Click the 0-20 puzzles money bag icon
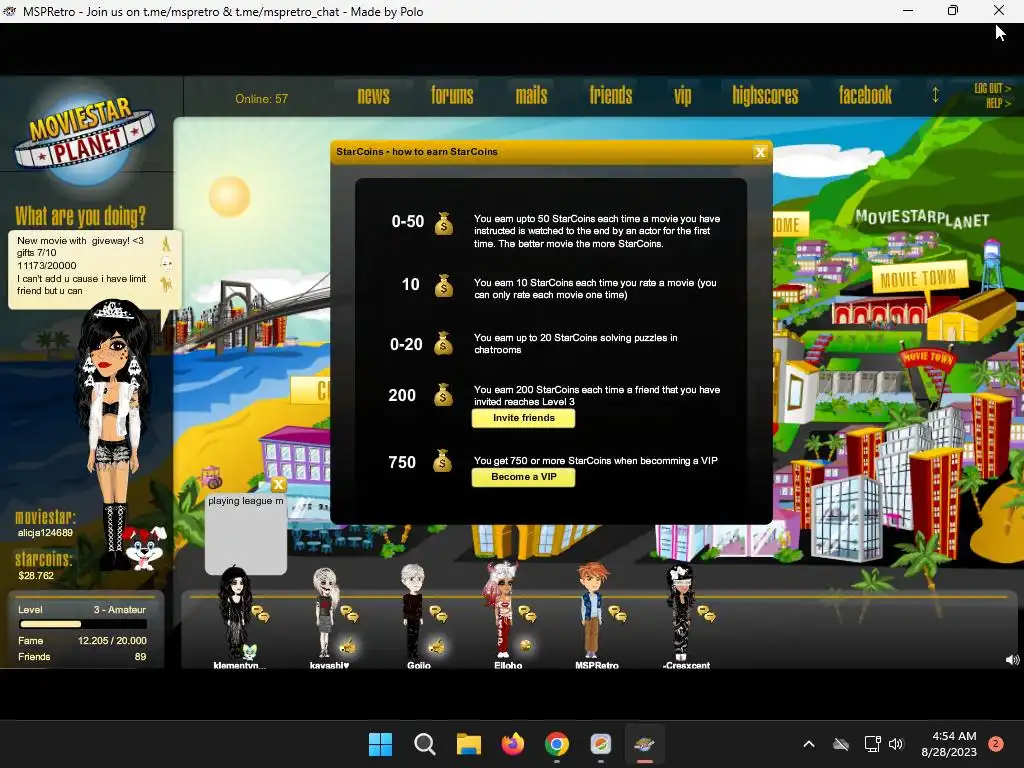This screenshot has width=1024, height=768. (443, 343)
